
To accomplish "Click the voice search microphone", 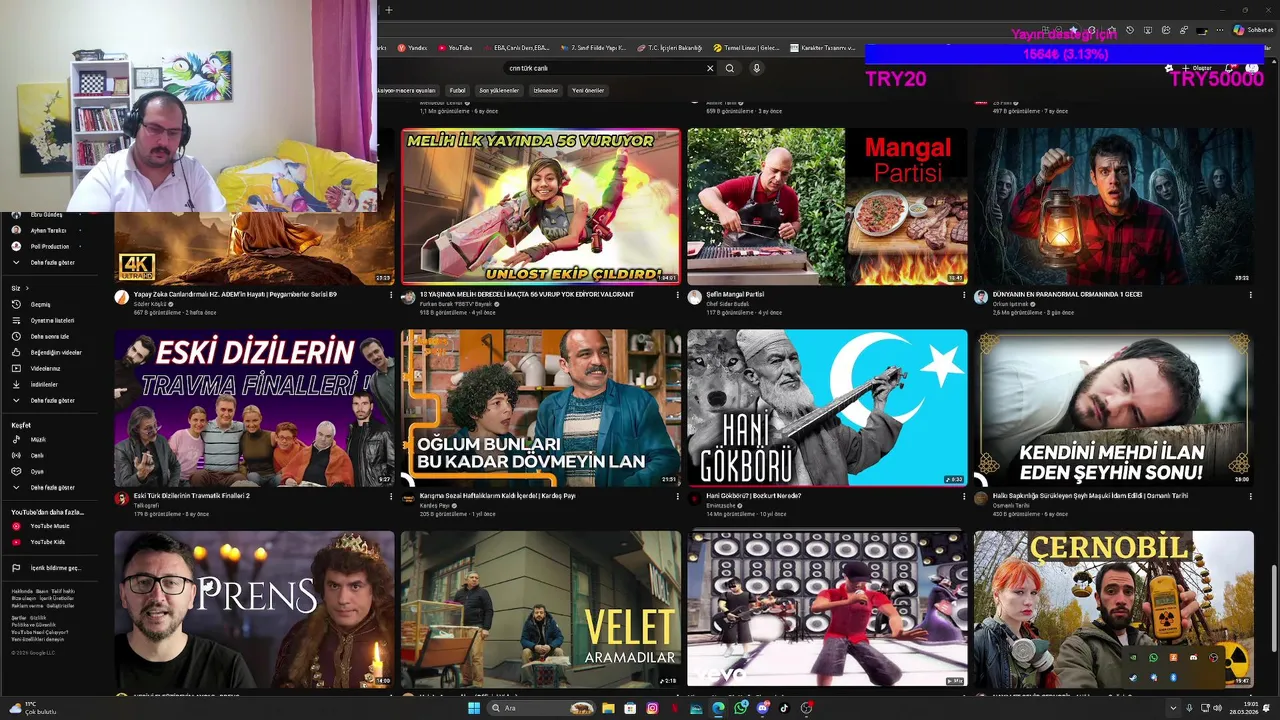I will pos(756,68).
